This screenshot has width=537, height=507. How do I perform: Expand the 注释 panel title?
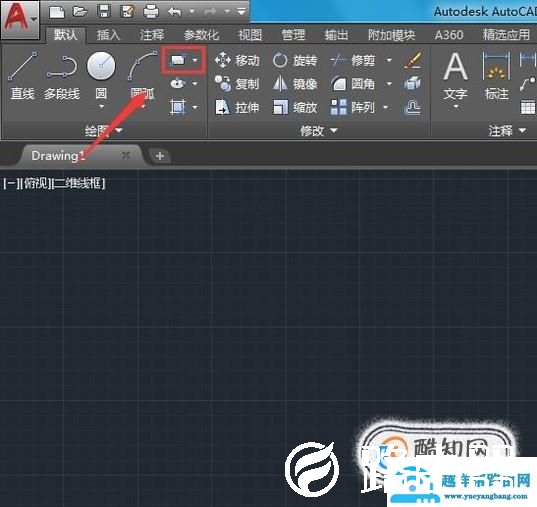(508, 131)
